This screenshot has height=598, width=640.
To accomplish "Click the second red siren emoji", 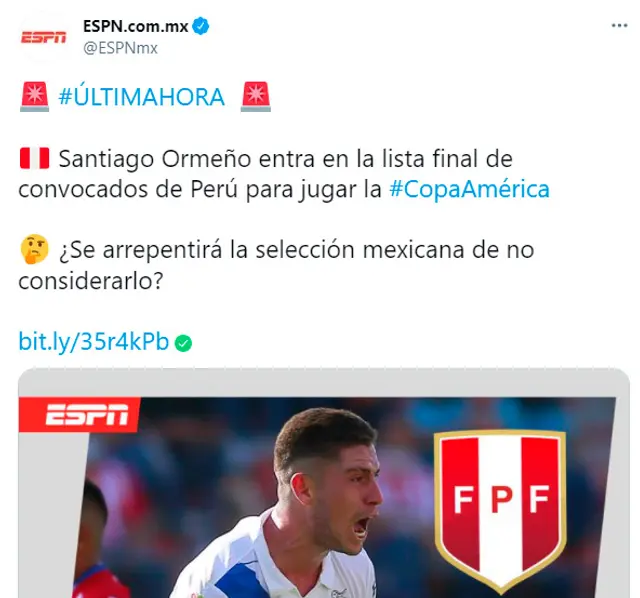I will click(256, 97).
